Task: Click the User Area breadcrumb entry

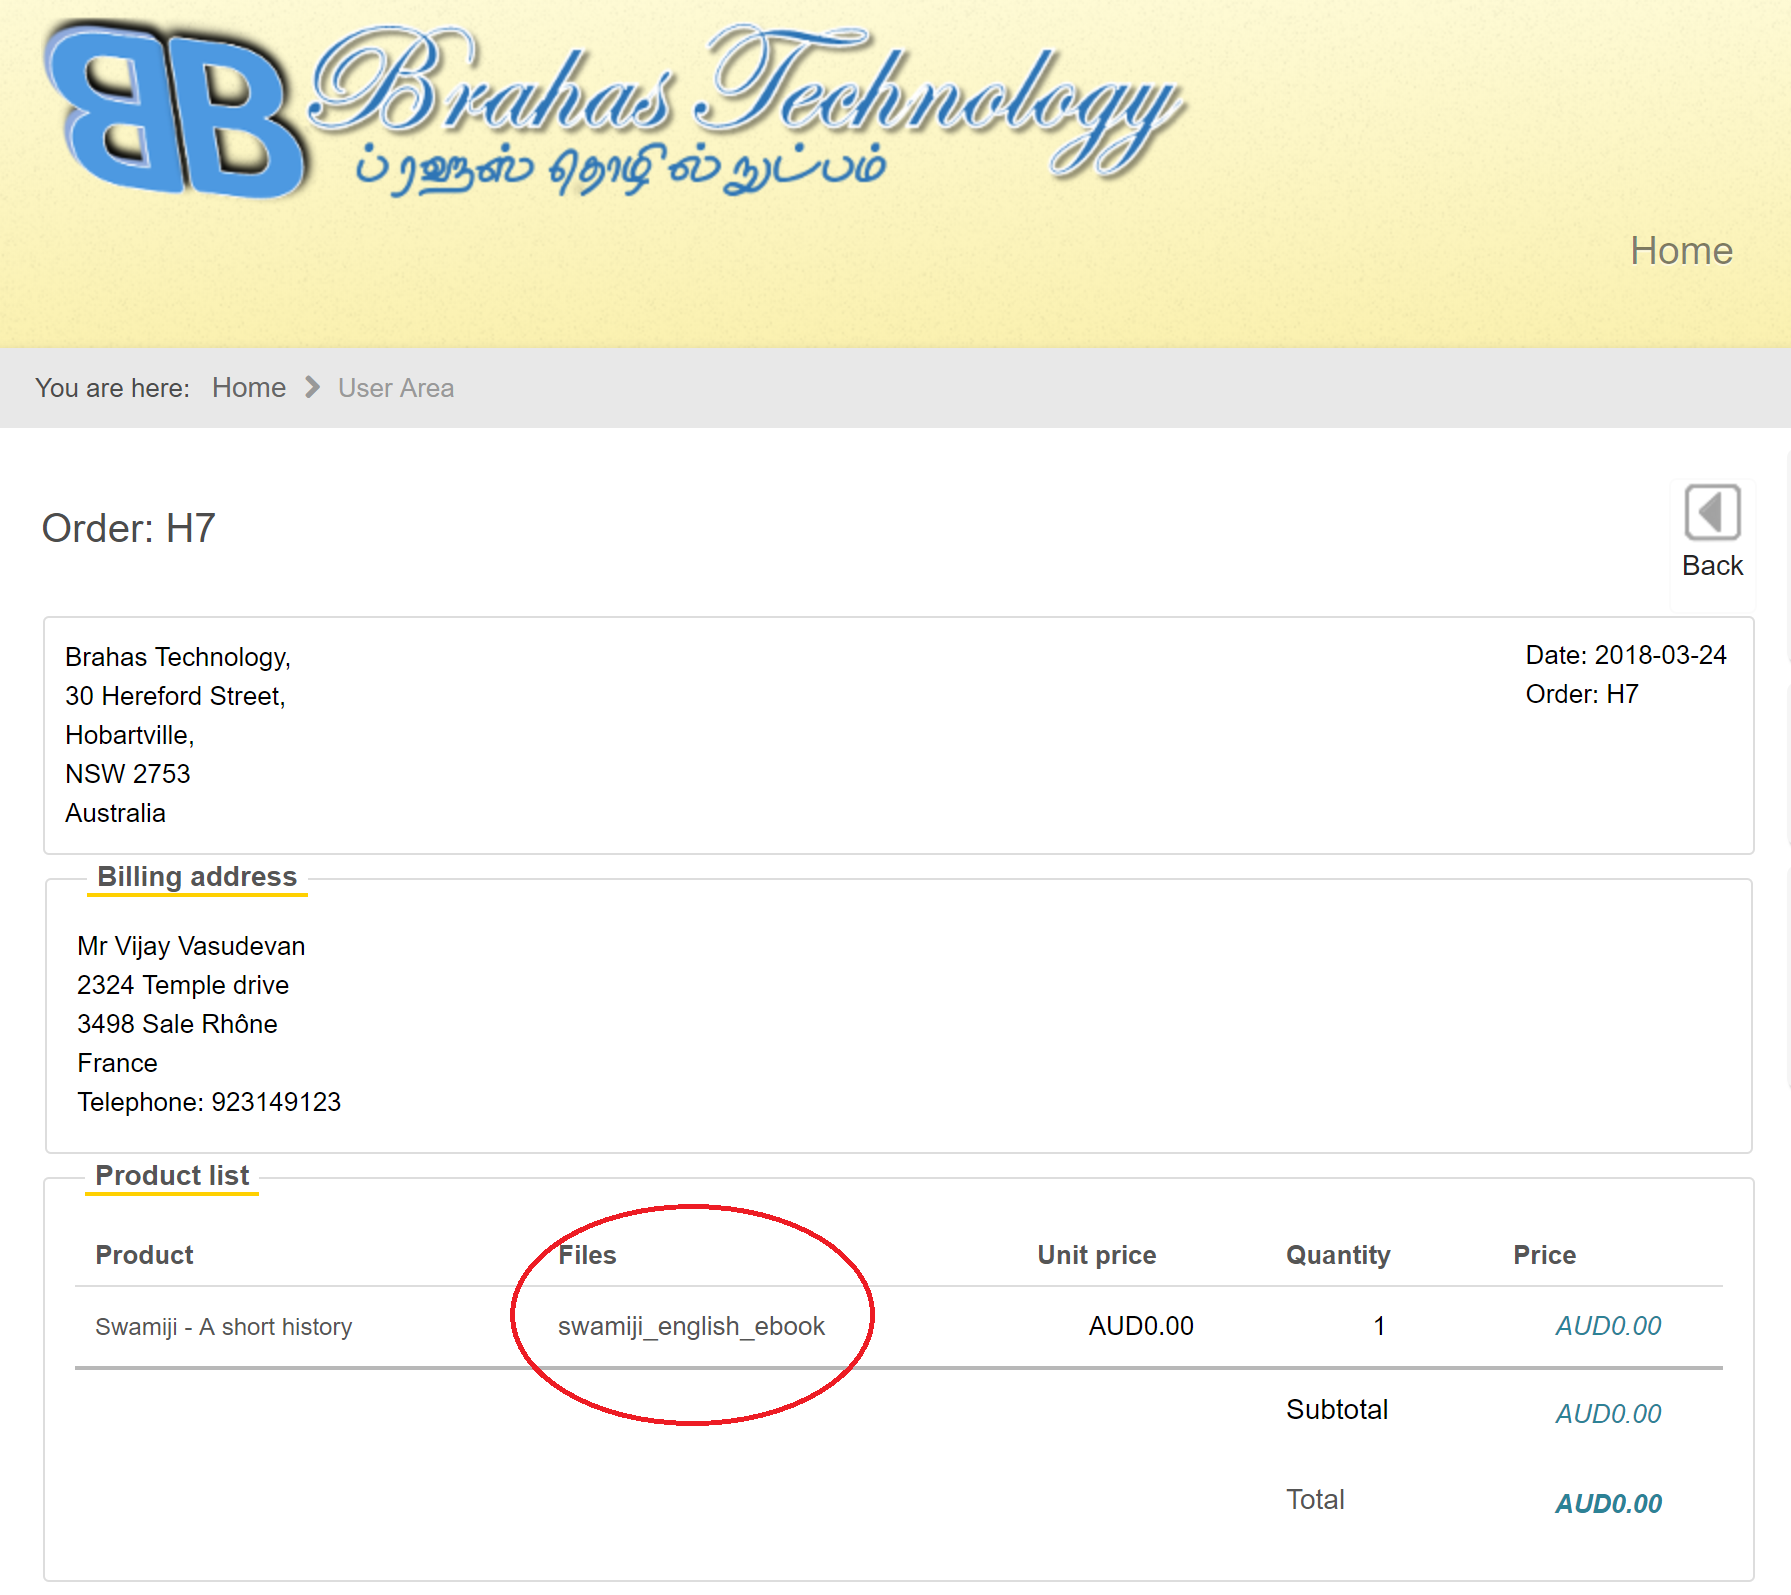Action: pos(395,388)
